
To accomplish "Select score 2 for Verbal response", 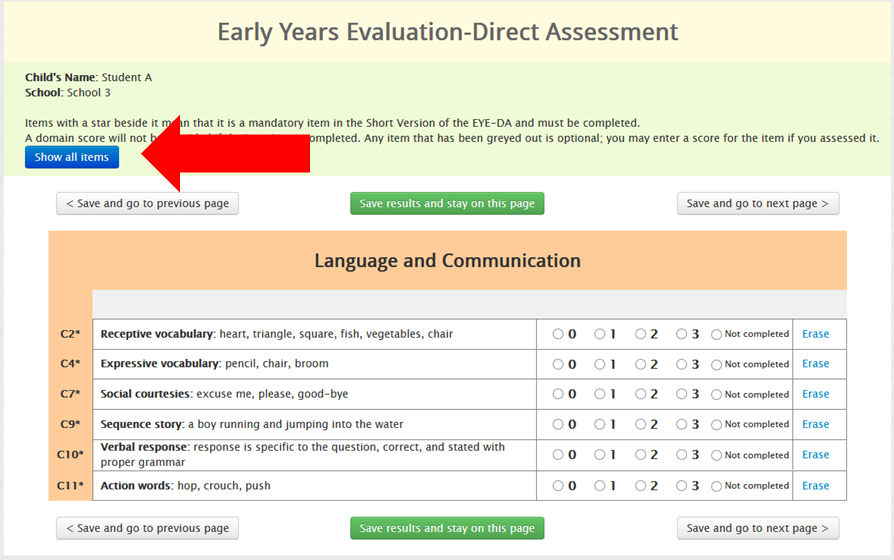I will pyautogui.click(x=640, y=455).
